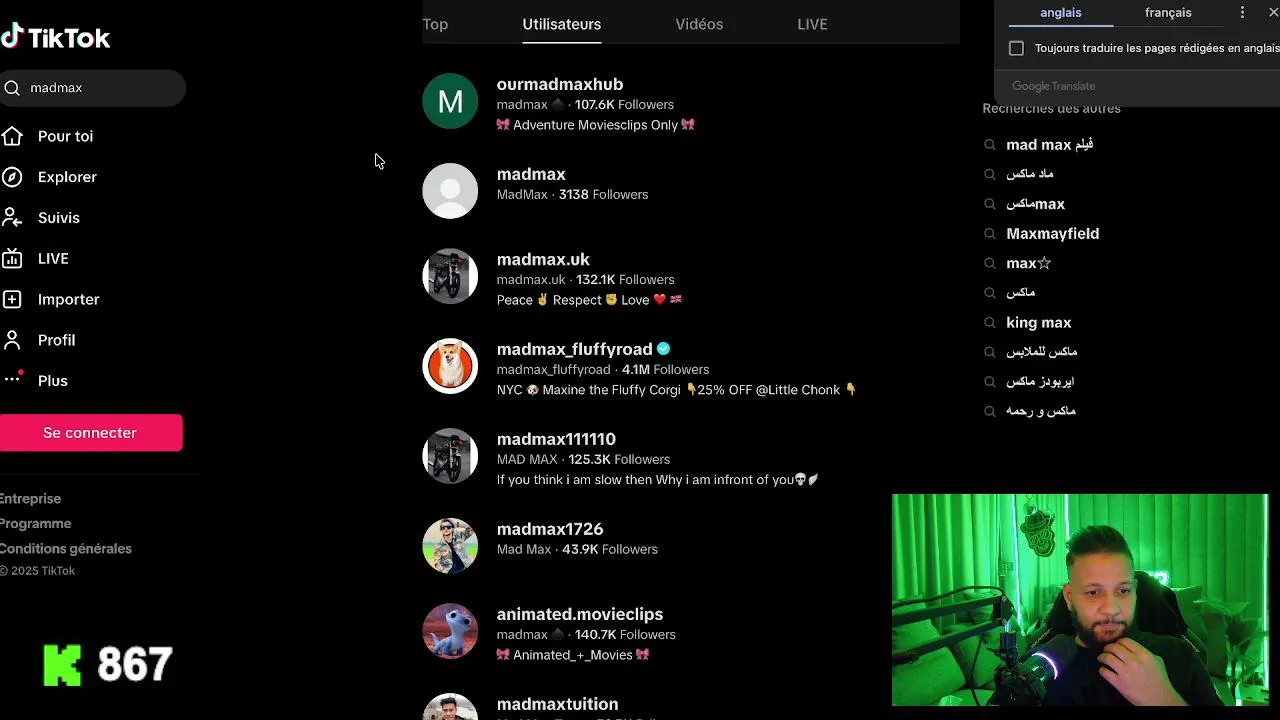Open madmax_fluffyroad corgi profile picture
The height and width of the screenshot is (720, 1280).
tap(450, 366)
